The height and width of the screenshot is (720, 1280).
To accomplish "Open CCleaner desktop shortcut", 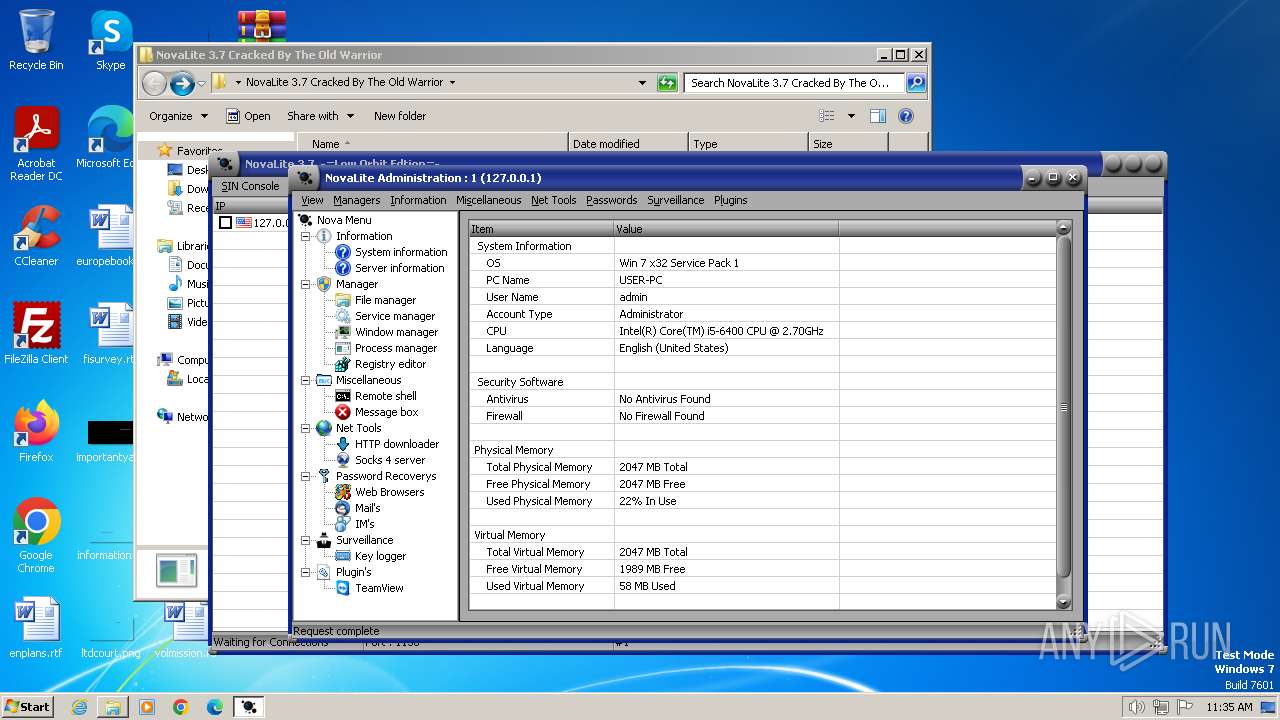I will [36, 235].
